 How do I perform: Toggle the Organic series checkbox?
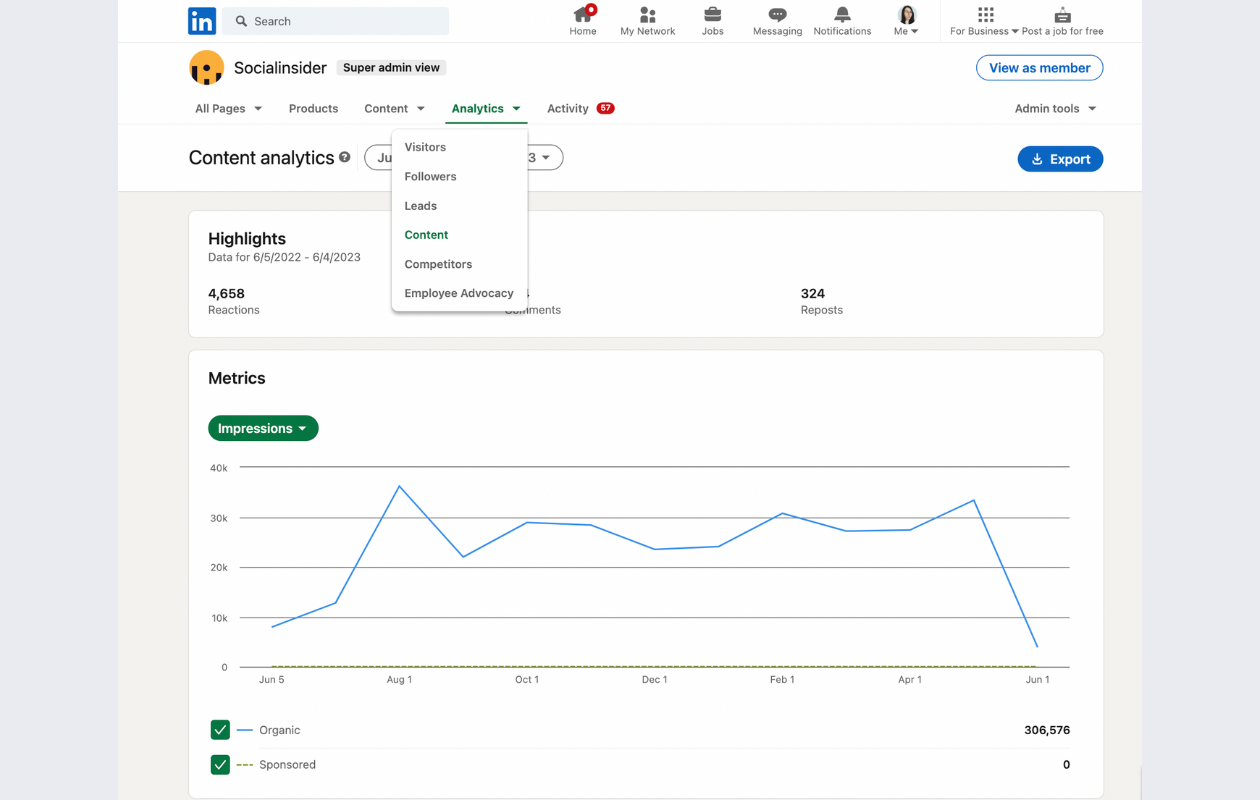tap(221, 730)
